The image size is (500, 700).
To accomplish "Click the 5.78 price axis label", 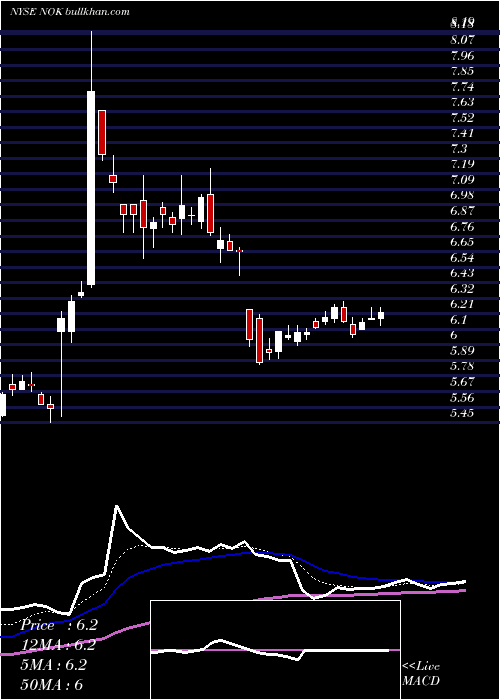I will [x=462, y=366].
